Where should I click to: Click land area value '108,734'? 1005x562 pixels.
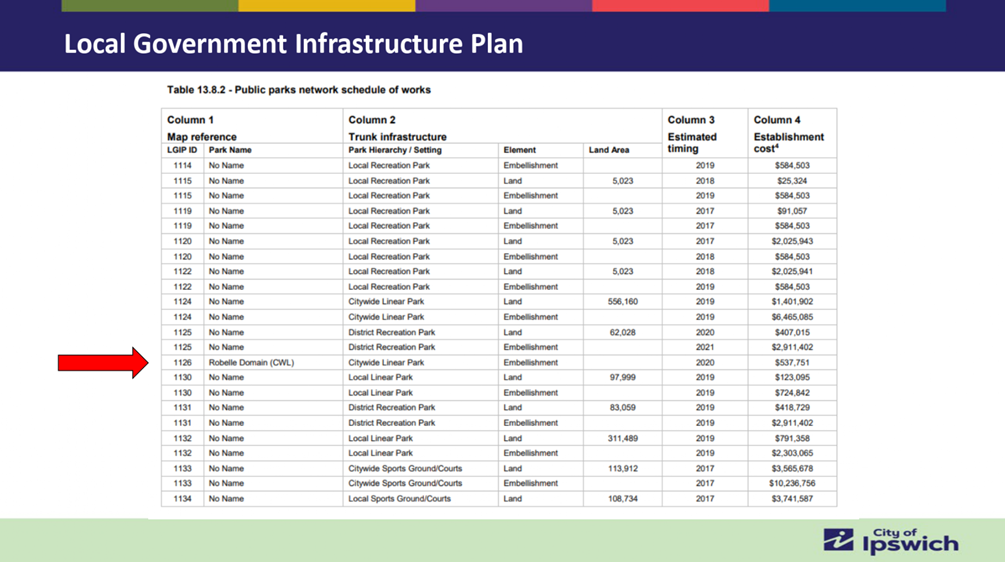623,499
